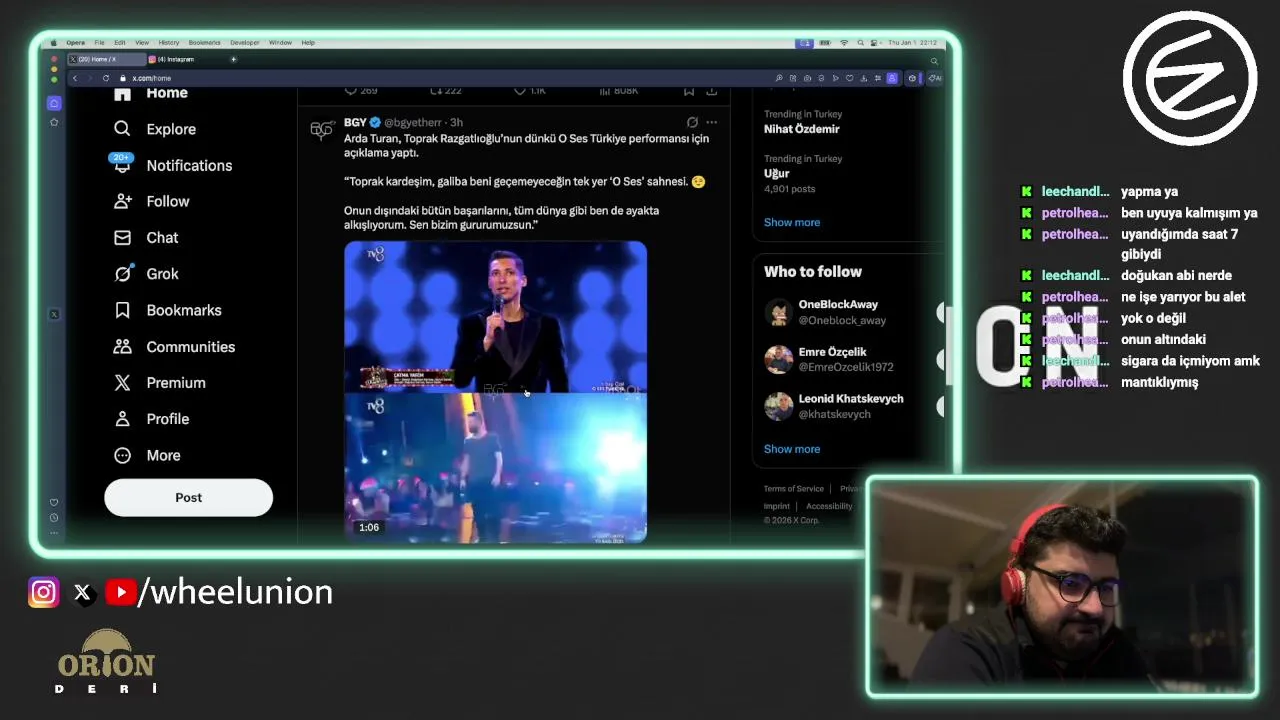Click the reply icon showing 269

pos(350,91)
